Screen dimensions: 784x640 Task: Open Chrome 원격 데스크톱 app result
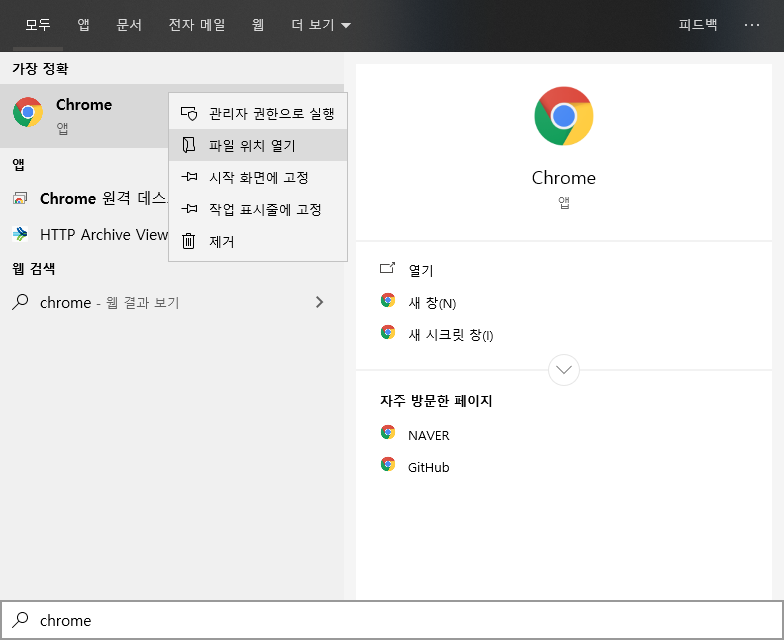(84, 198)
